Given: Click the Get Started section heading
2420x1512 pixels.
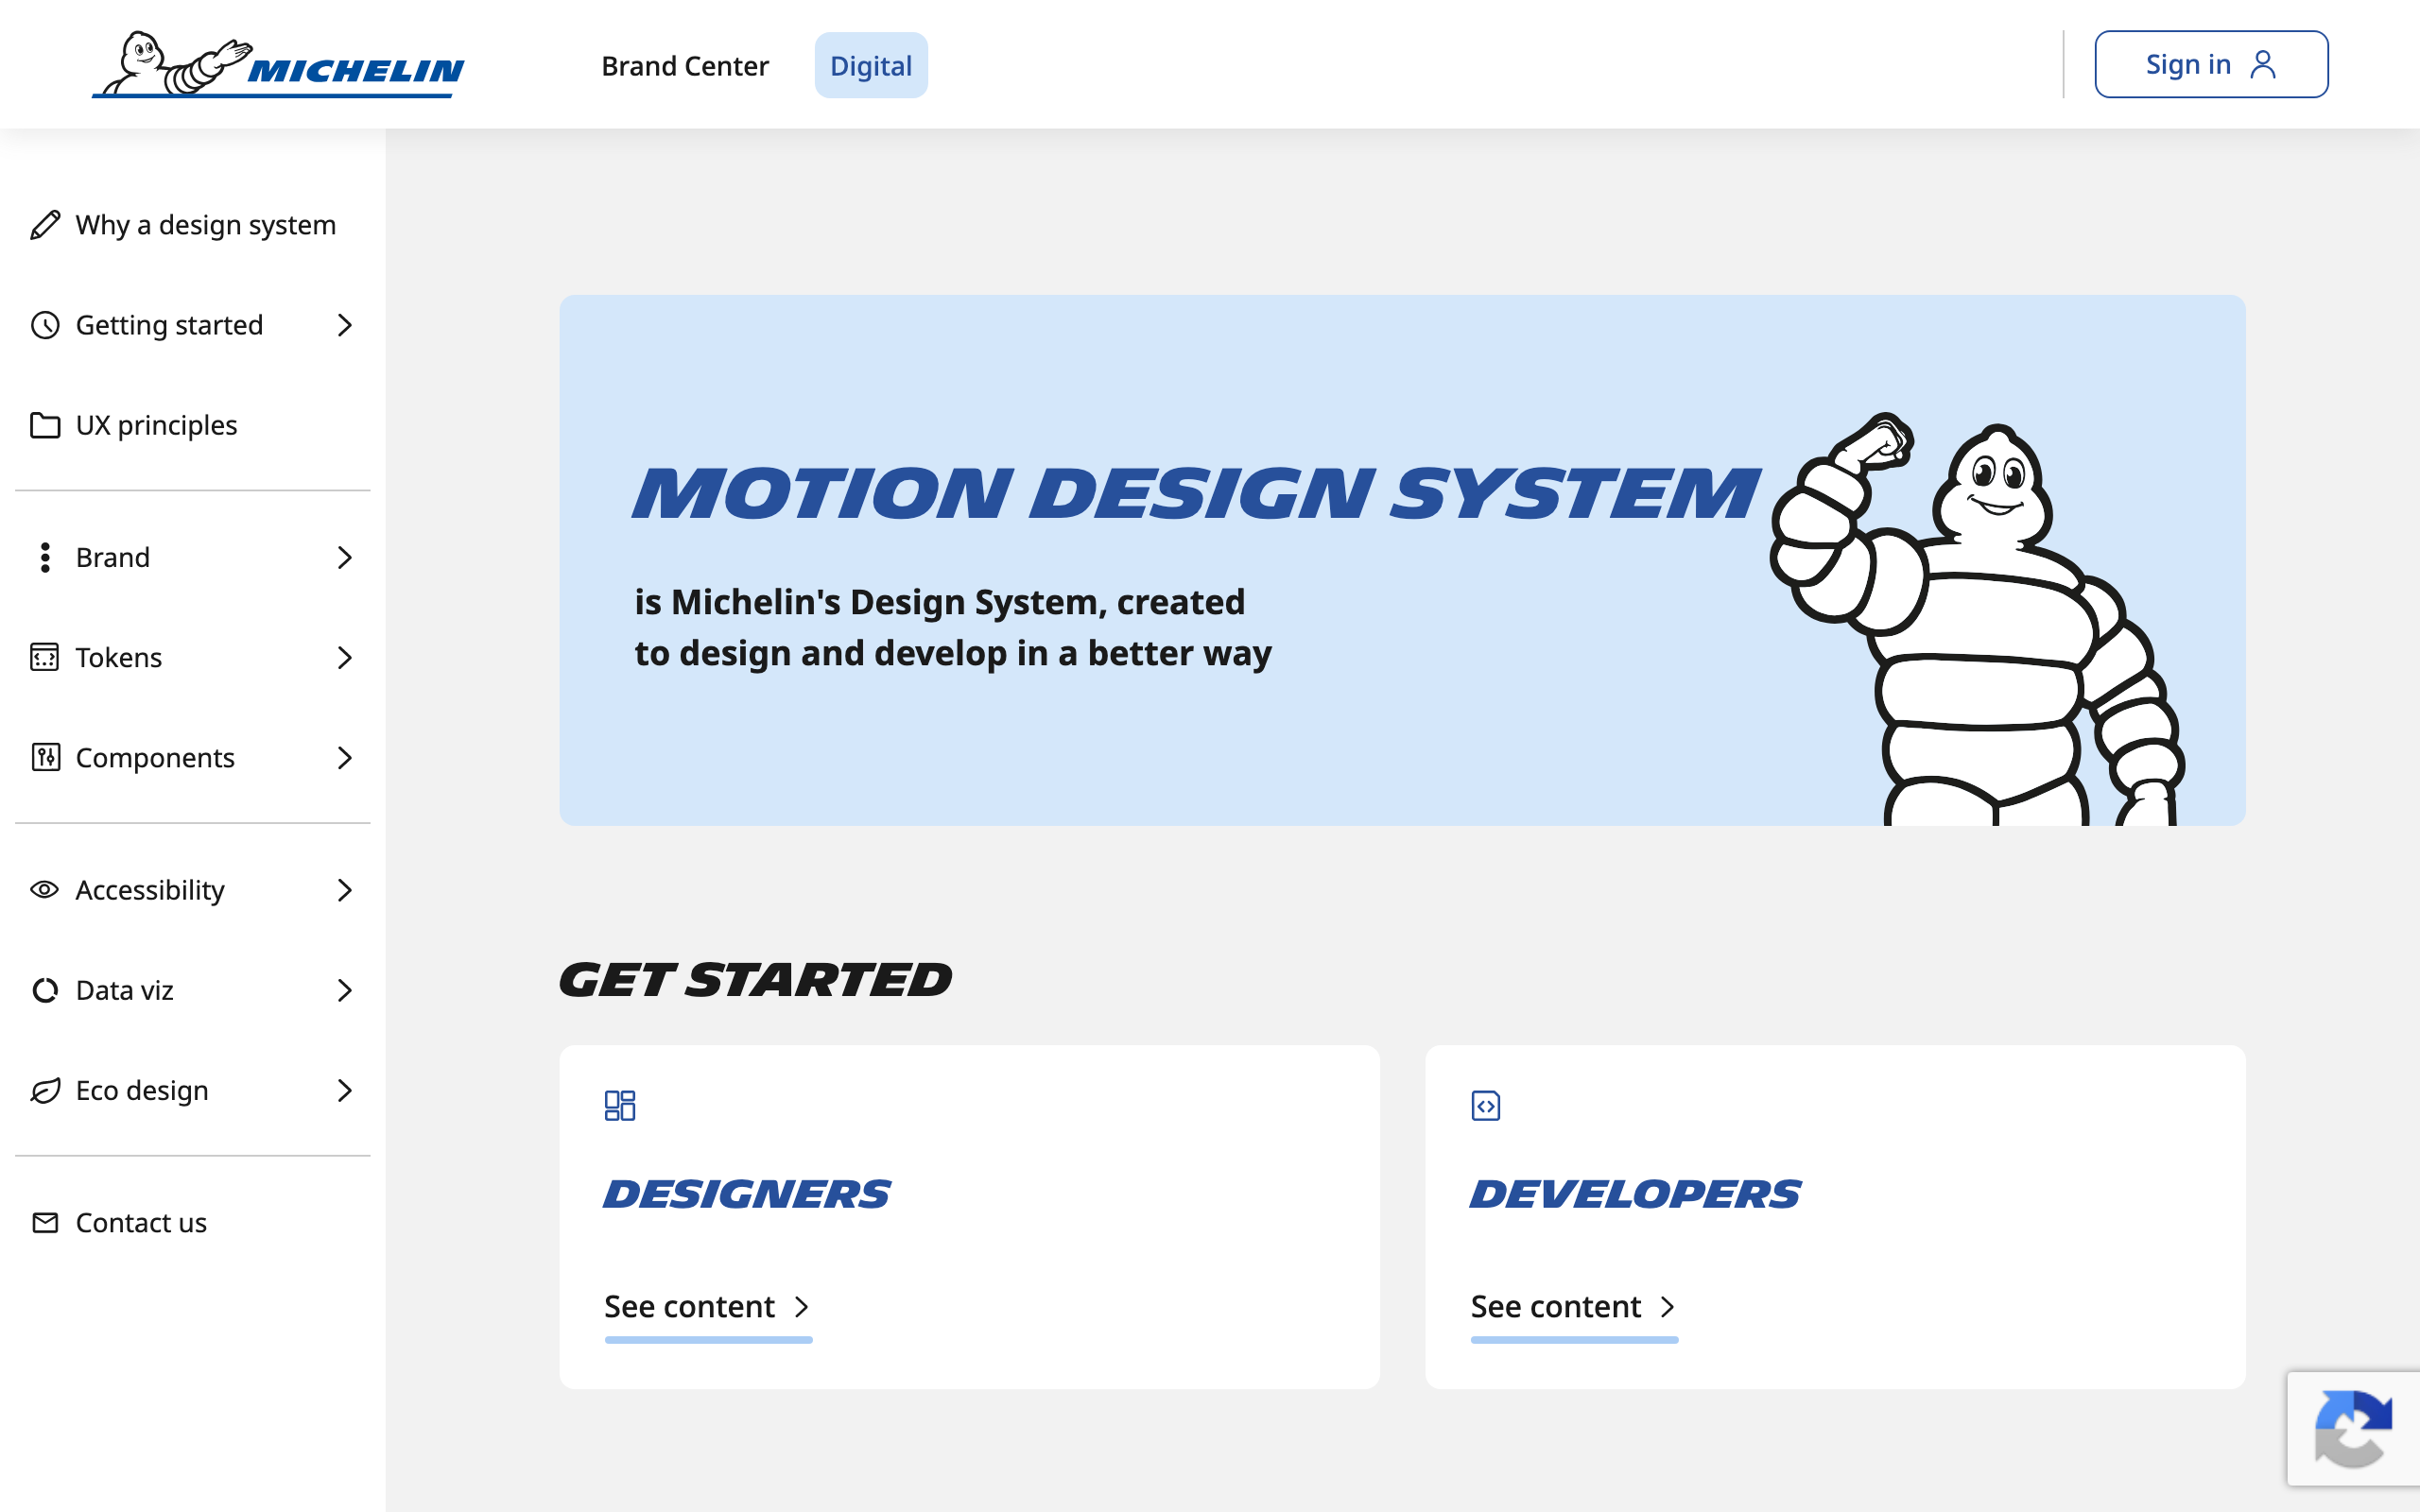Looking at the screenshot, I should (755, 979).
